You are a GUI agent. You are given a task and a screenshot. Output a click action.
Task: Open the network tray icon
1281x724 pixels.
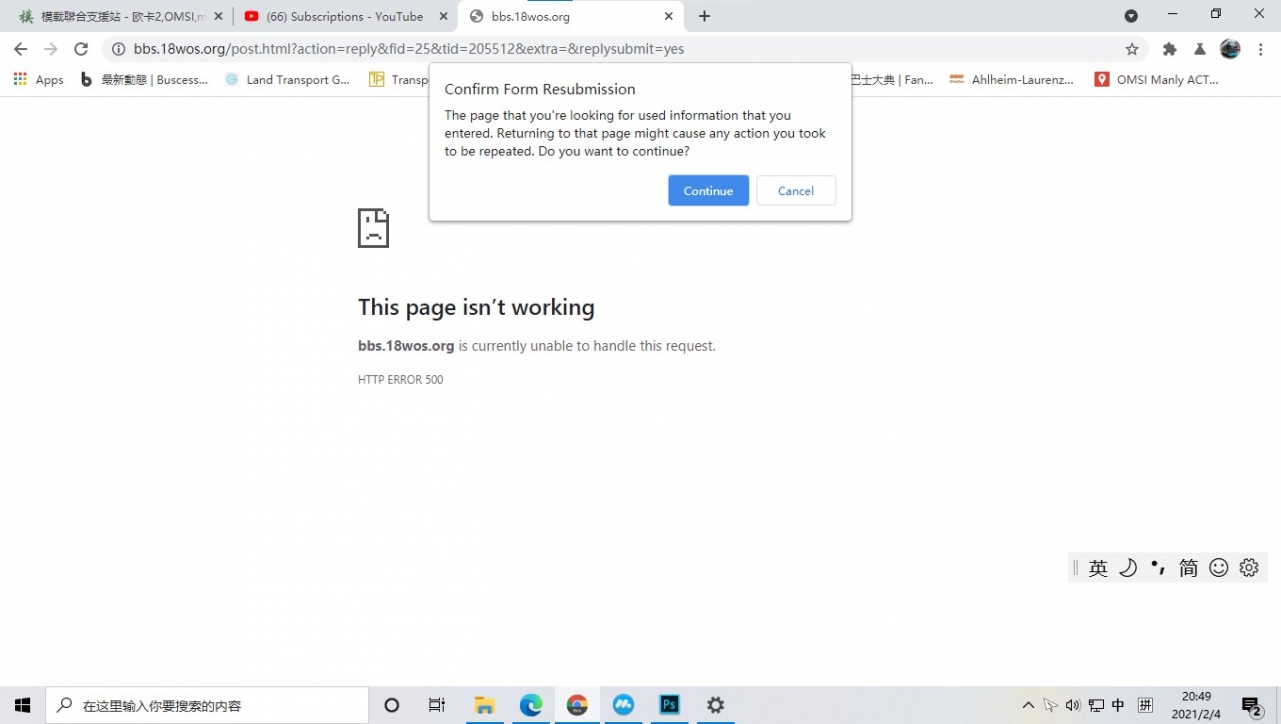click(1096, 706)
